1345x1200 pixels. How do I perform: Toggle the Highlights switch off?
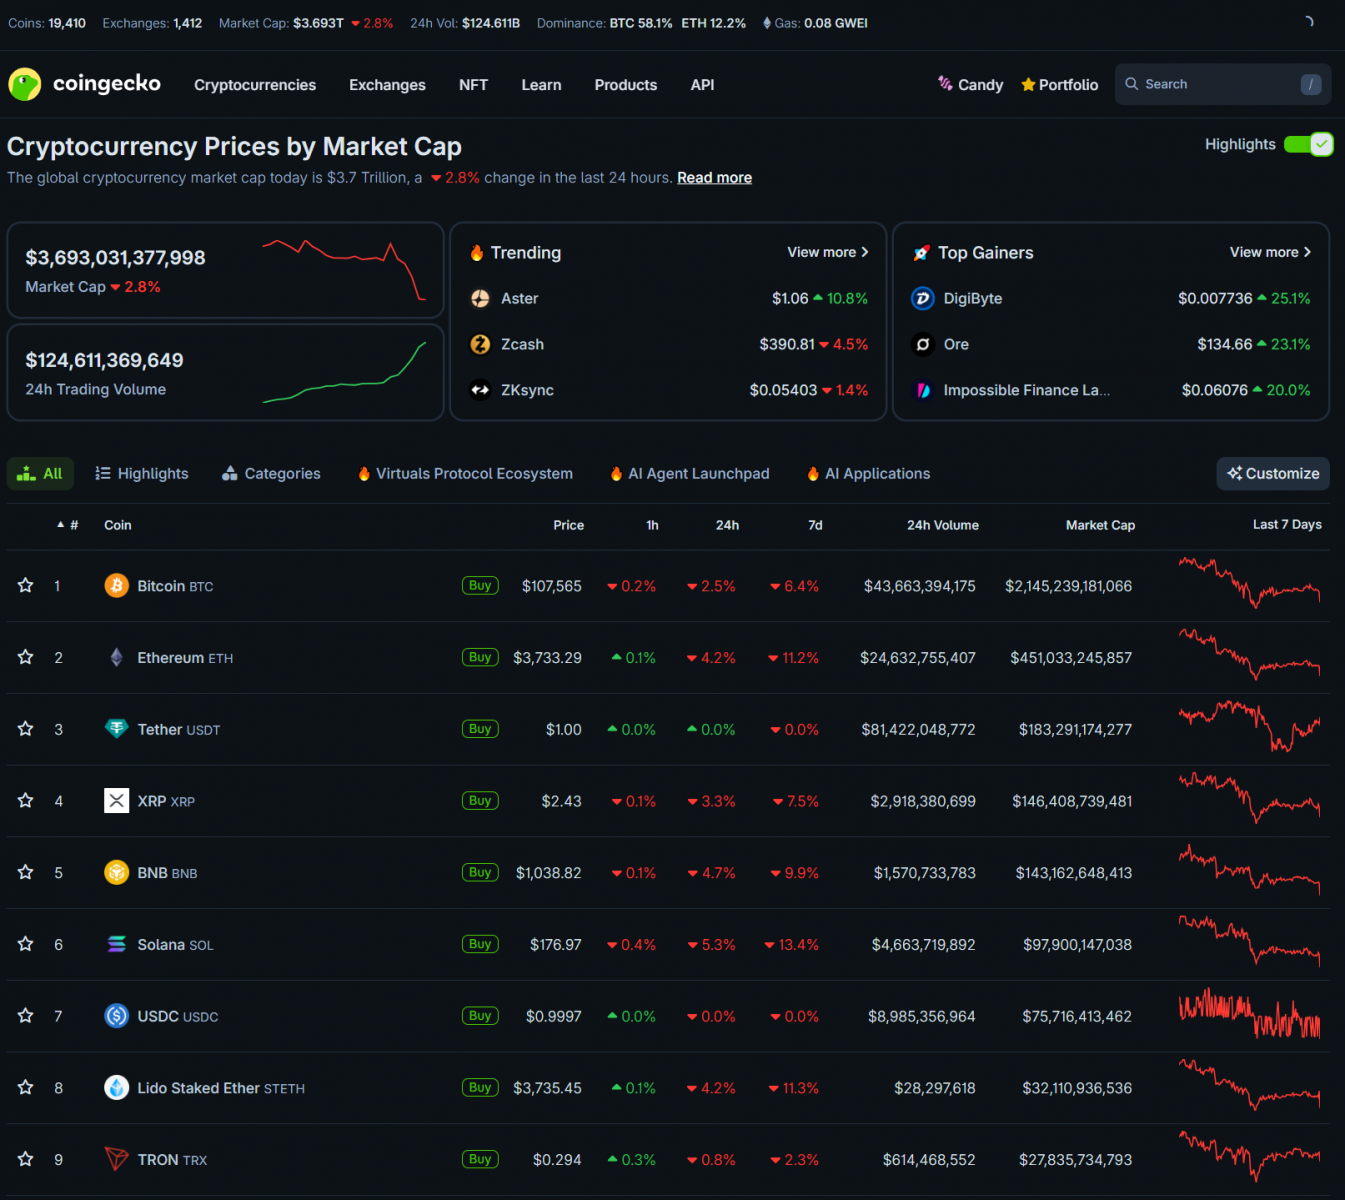1308,145
